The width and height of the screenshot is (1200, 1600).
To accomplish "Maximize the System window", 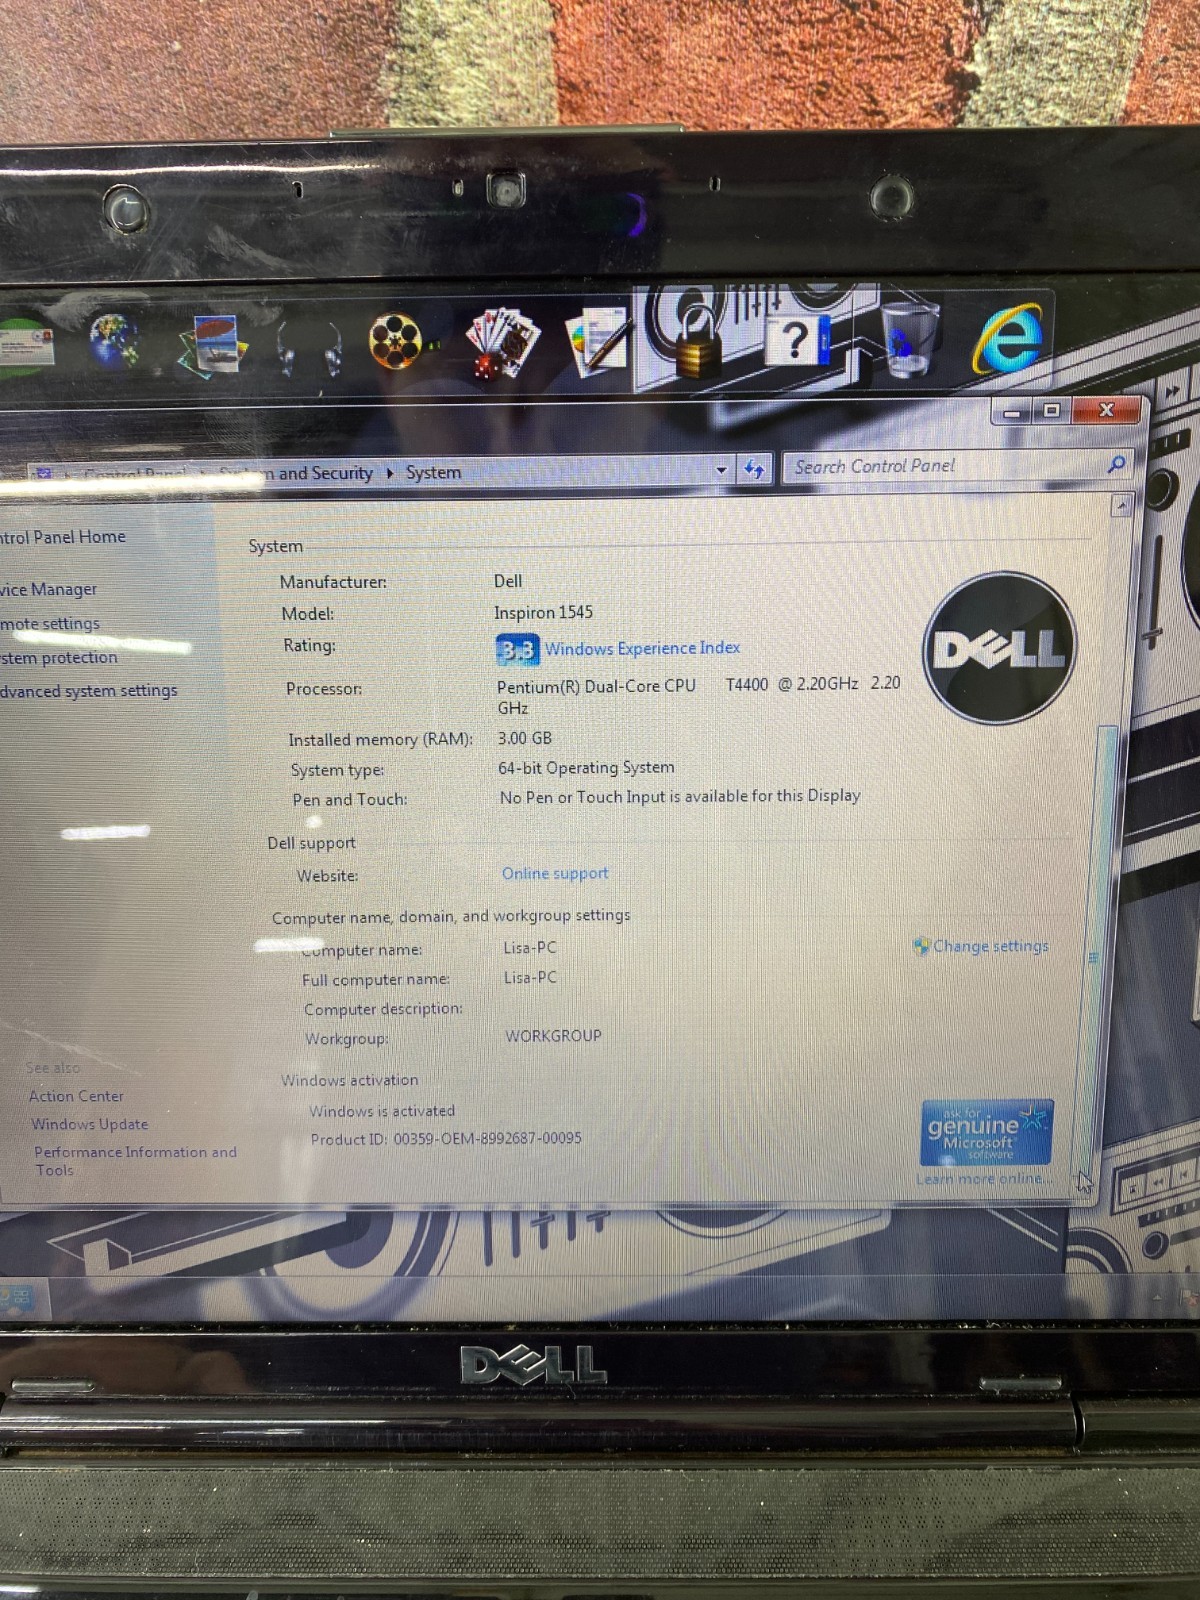I will (x=1051, y=410).
